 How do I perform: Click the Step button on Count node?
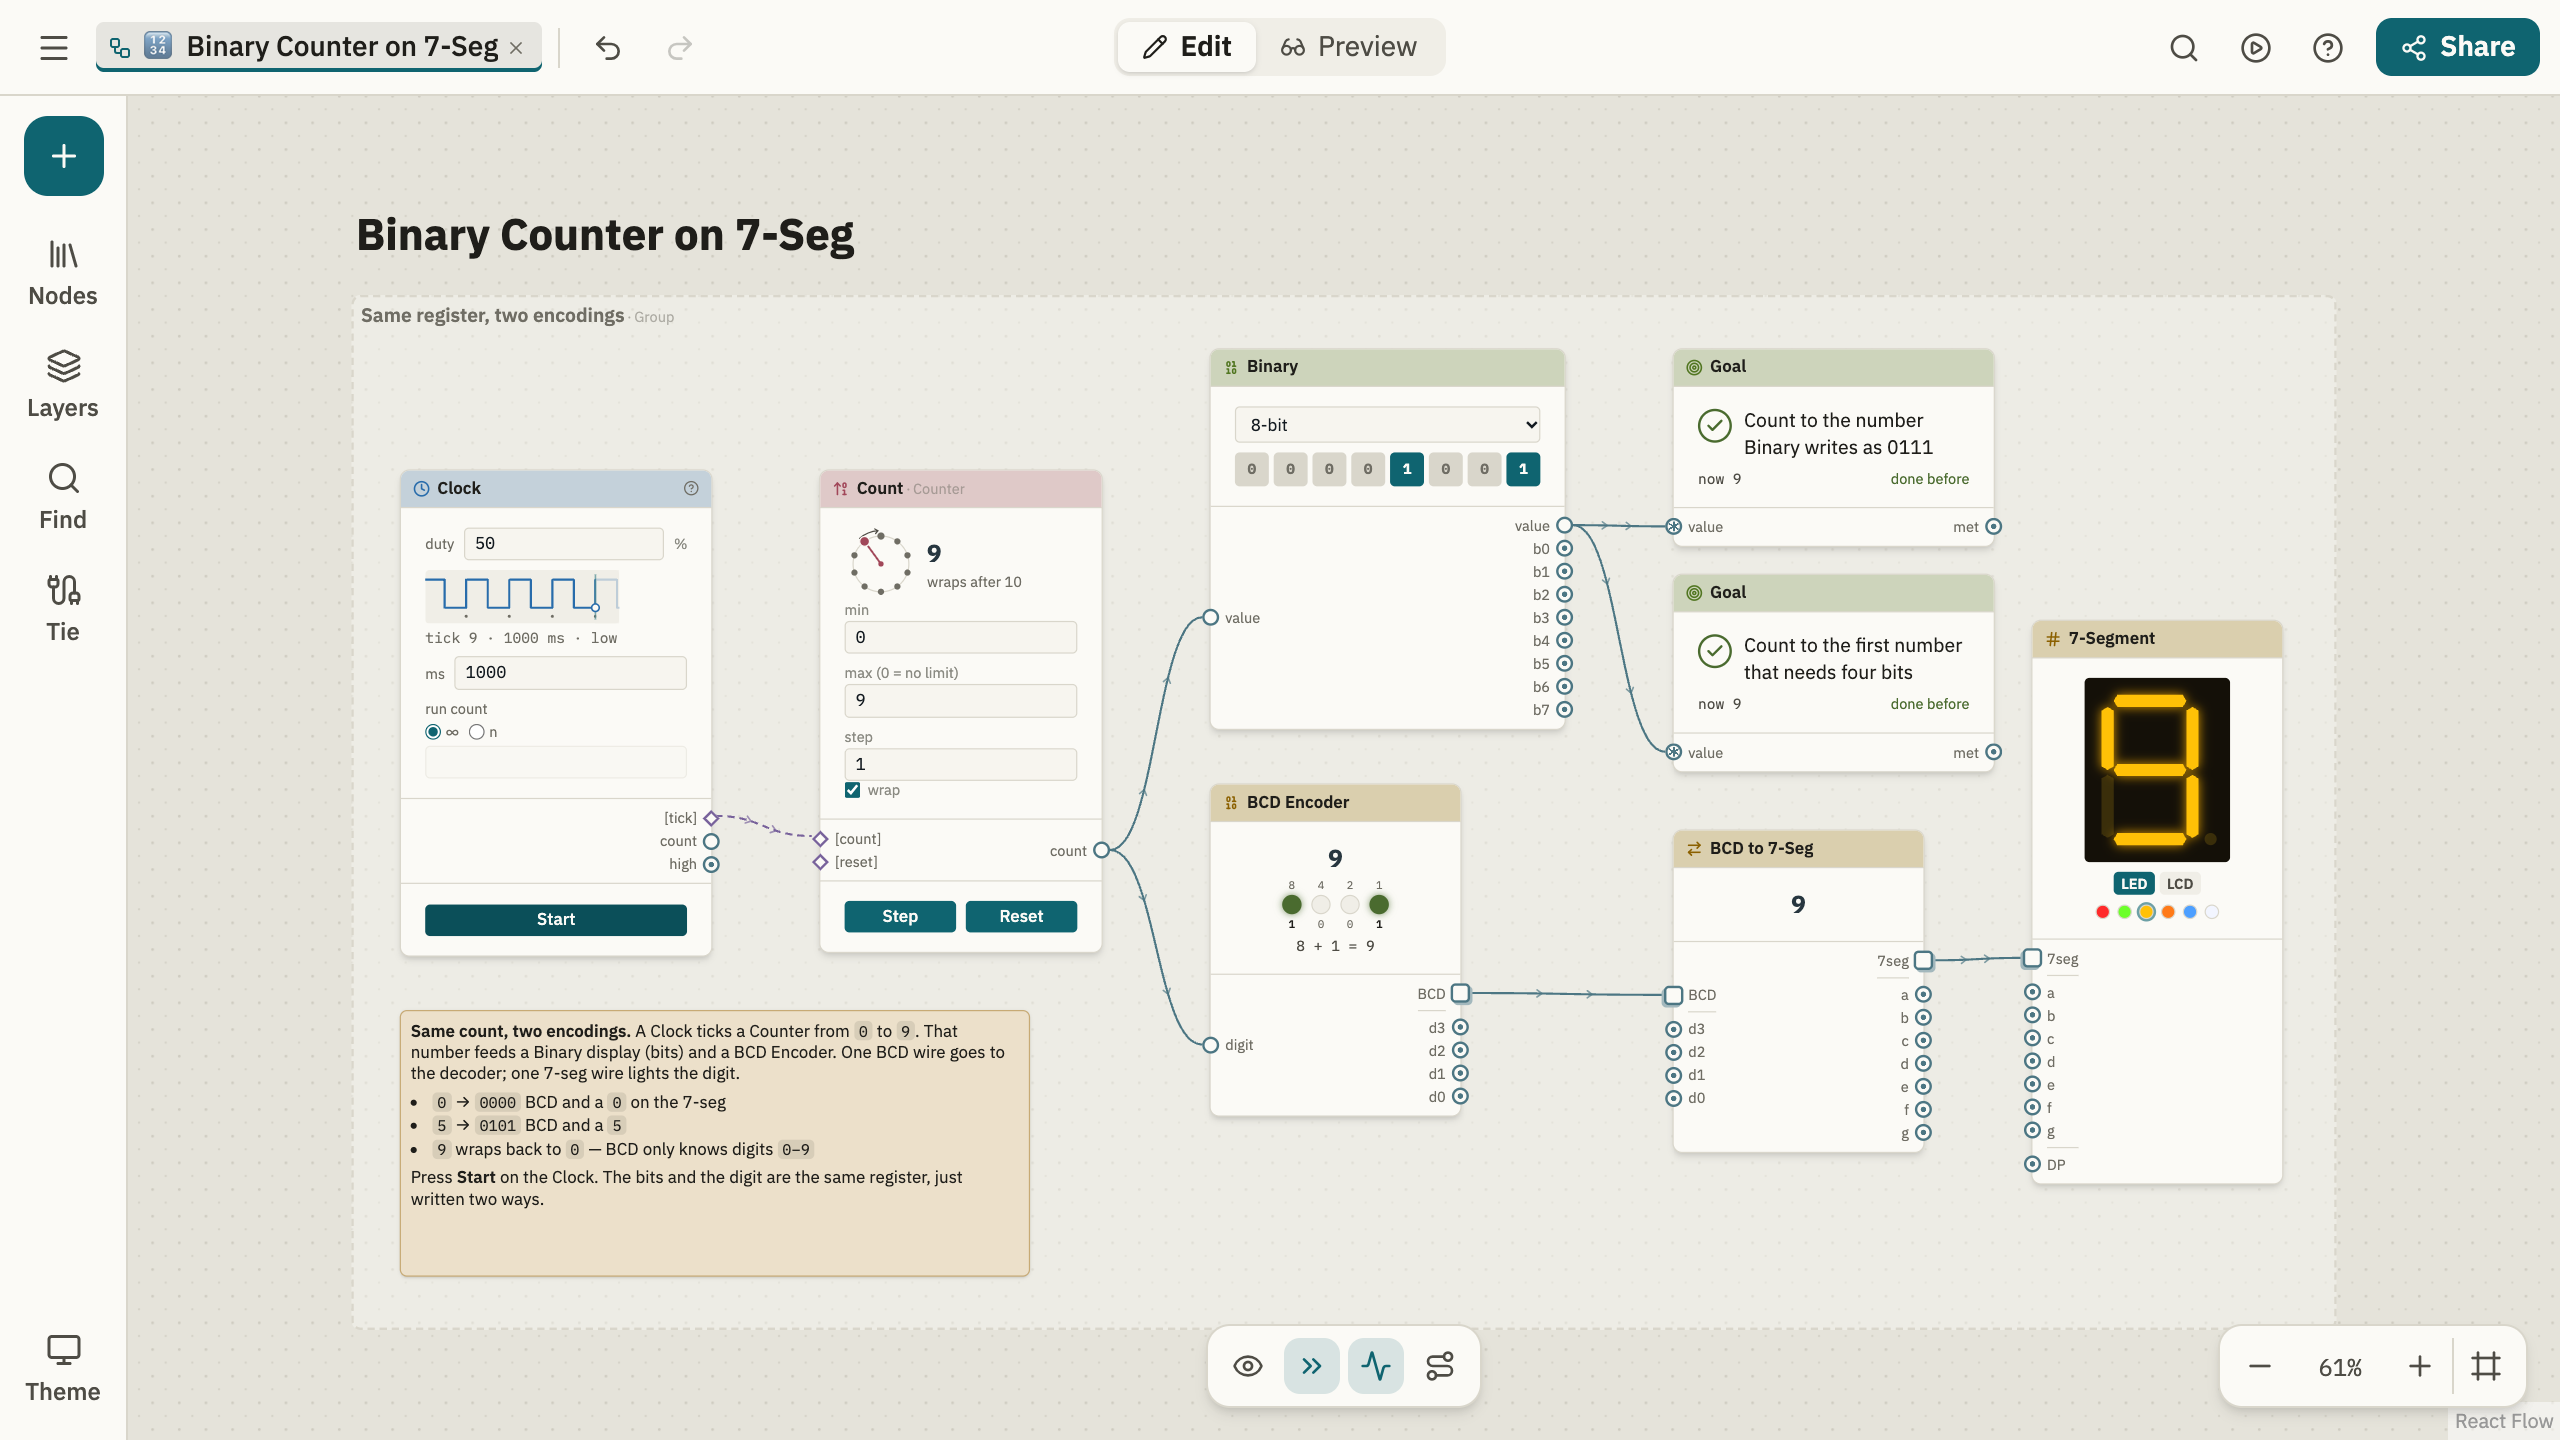click(x=900, y=917)
